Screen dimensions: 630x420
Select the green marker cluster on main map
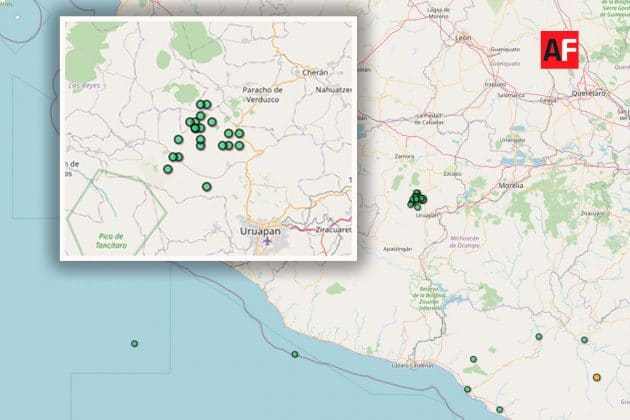coord(416,200)
